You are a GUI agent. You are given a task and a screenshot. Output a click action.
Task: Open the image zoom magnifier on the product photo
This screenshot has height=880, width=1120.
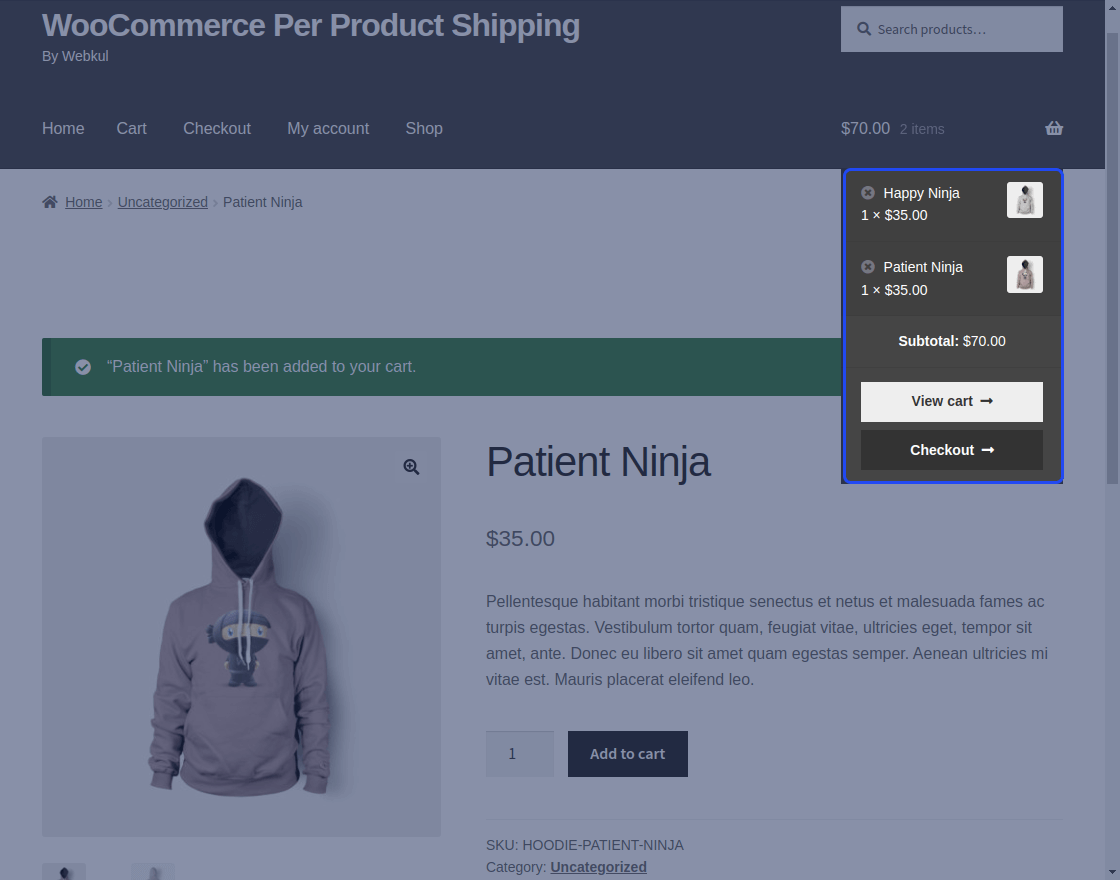[x=410, y=466]
